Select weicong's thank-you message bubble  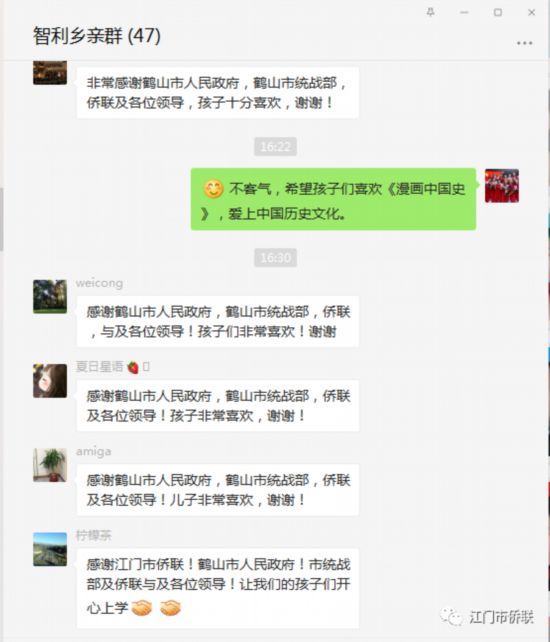click(218, 321)
